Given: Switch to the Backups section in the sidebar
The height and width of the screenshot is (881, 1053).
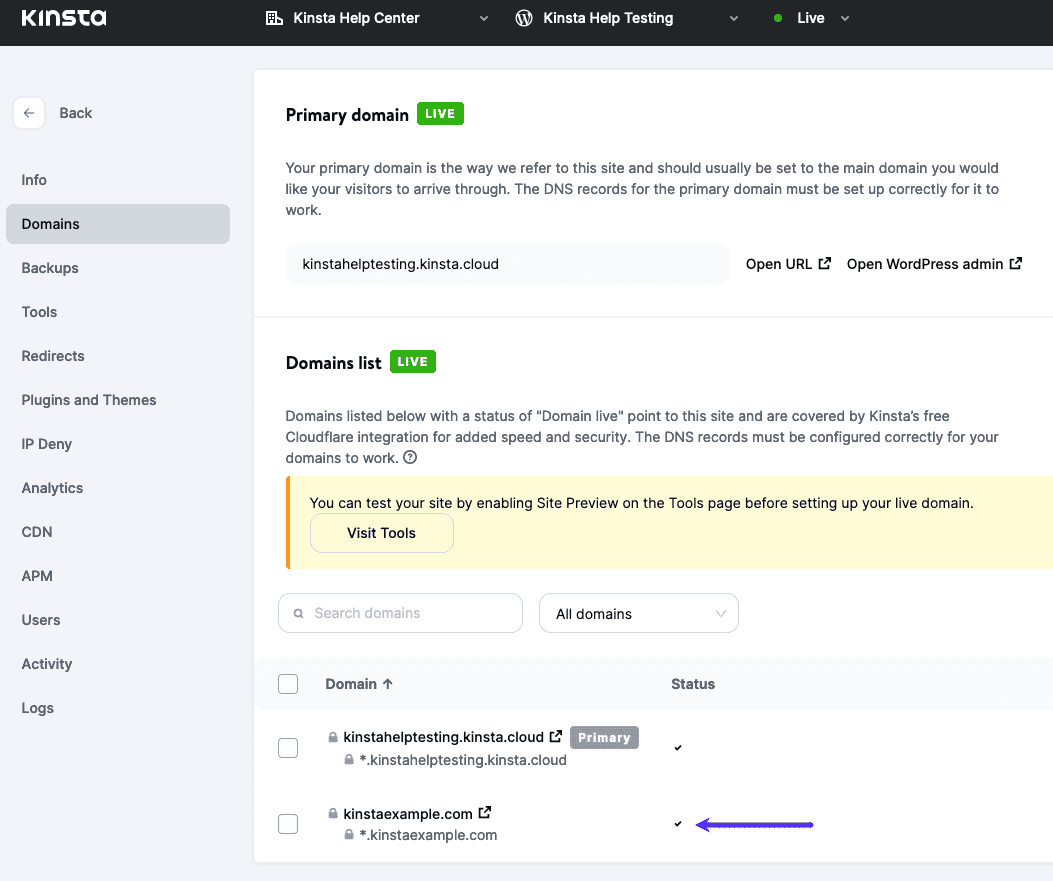Looking at the screenshot, I should click(x=49, y=267).
